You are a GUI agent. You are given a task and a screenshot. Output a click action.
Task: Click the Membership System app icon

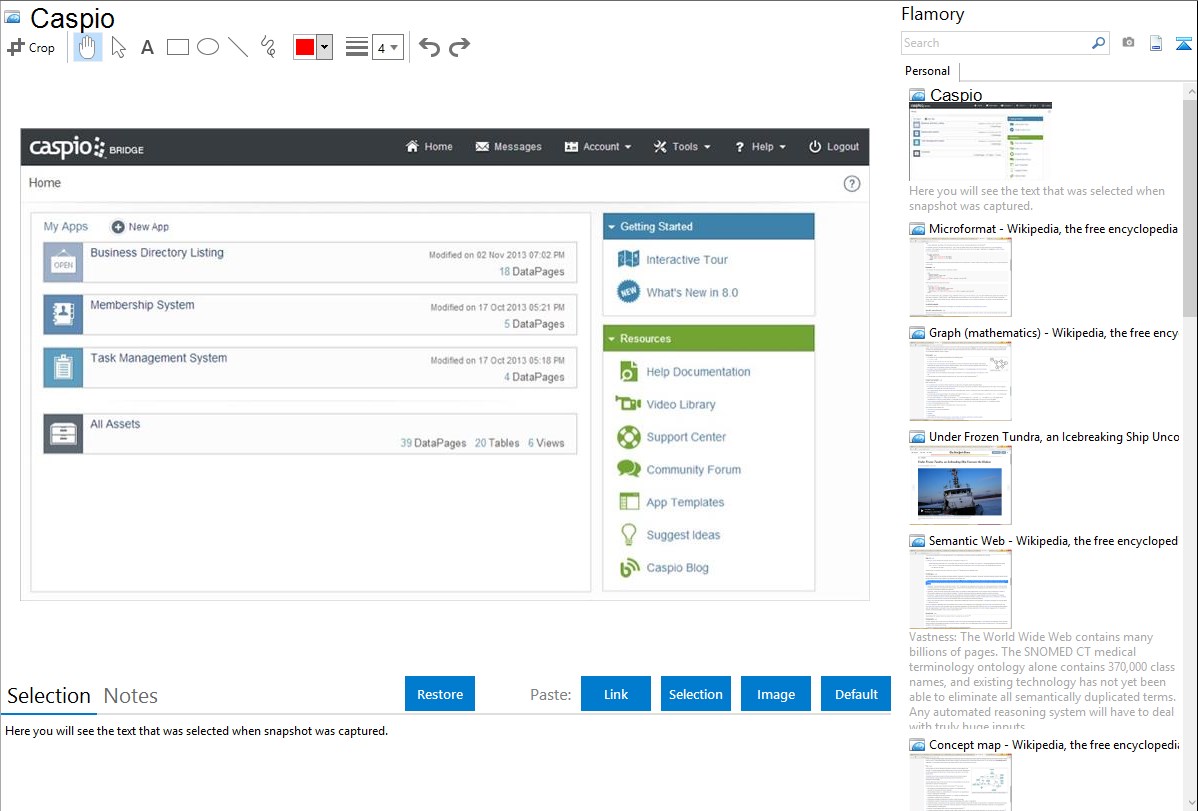click(63, 314)
